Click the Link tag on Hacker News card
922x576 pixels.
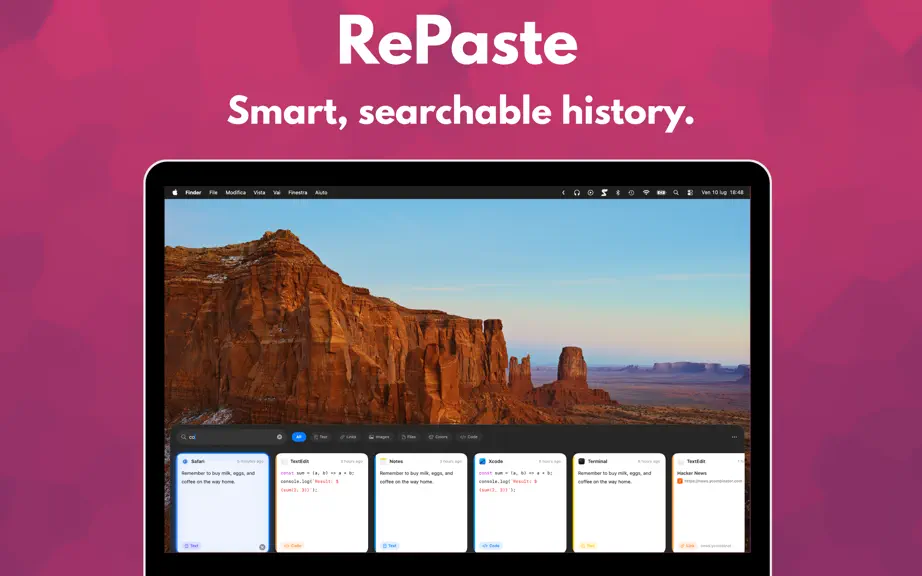pyautogui.click(x=687, y=545)
